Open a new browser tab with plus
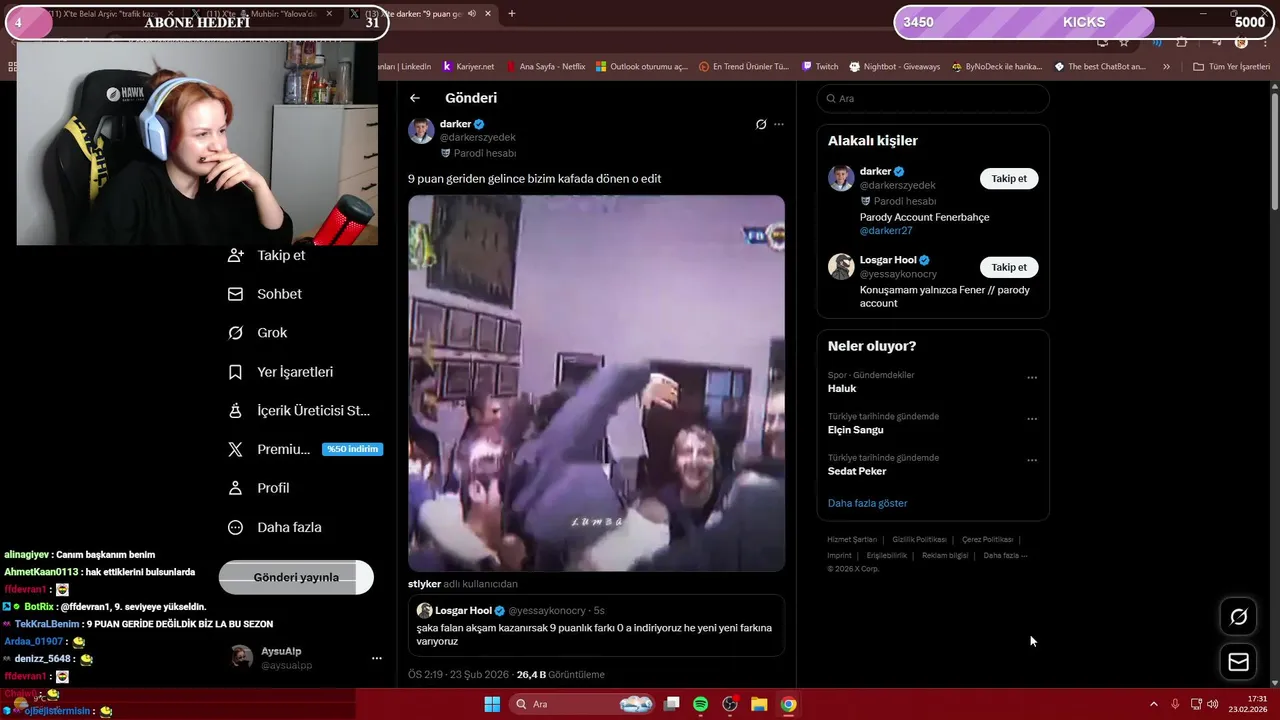This screenshot has width=1280, height=720. coord(512,14)
